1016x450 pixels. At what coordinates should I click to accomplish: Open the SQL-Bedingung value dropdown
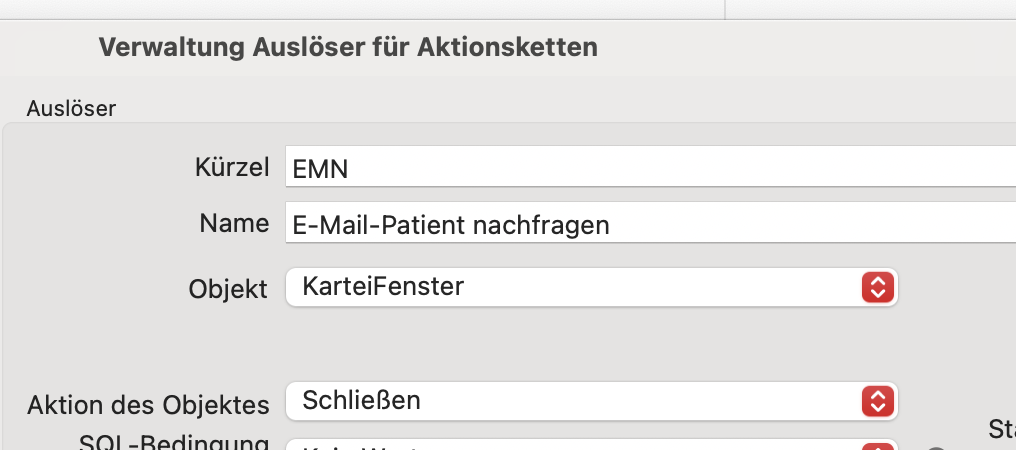coord(591,445)
